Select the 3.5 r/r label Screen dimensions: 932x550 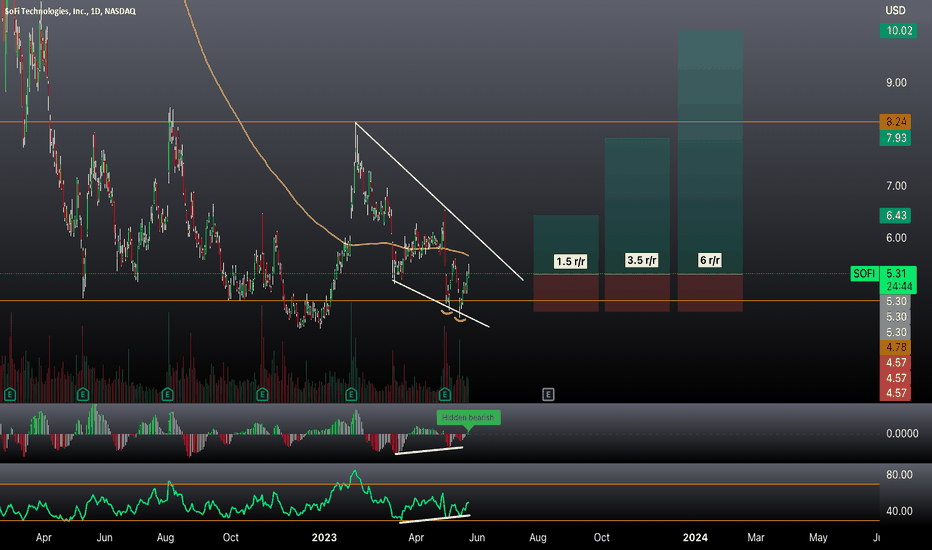(641, 260)
